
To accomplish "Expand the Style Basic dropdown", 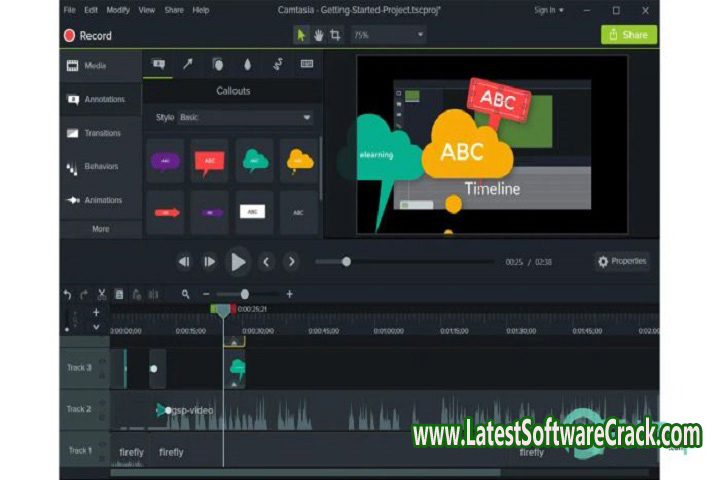I will [245, 118].
